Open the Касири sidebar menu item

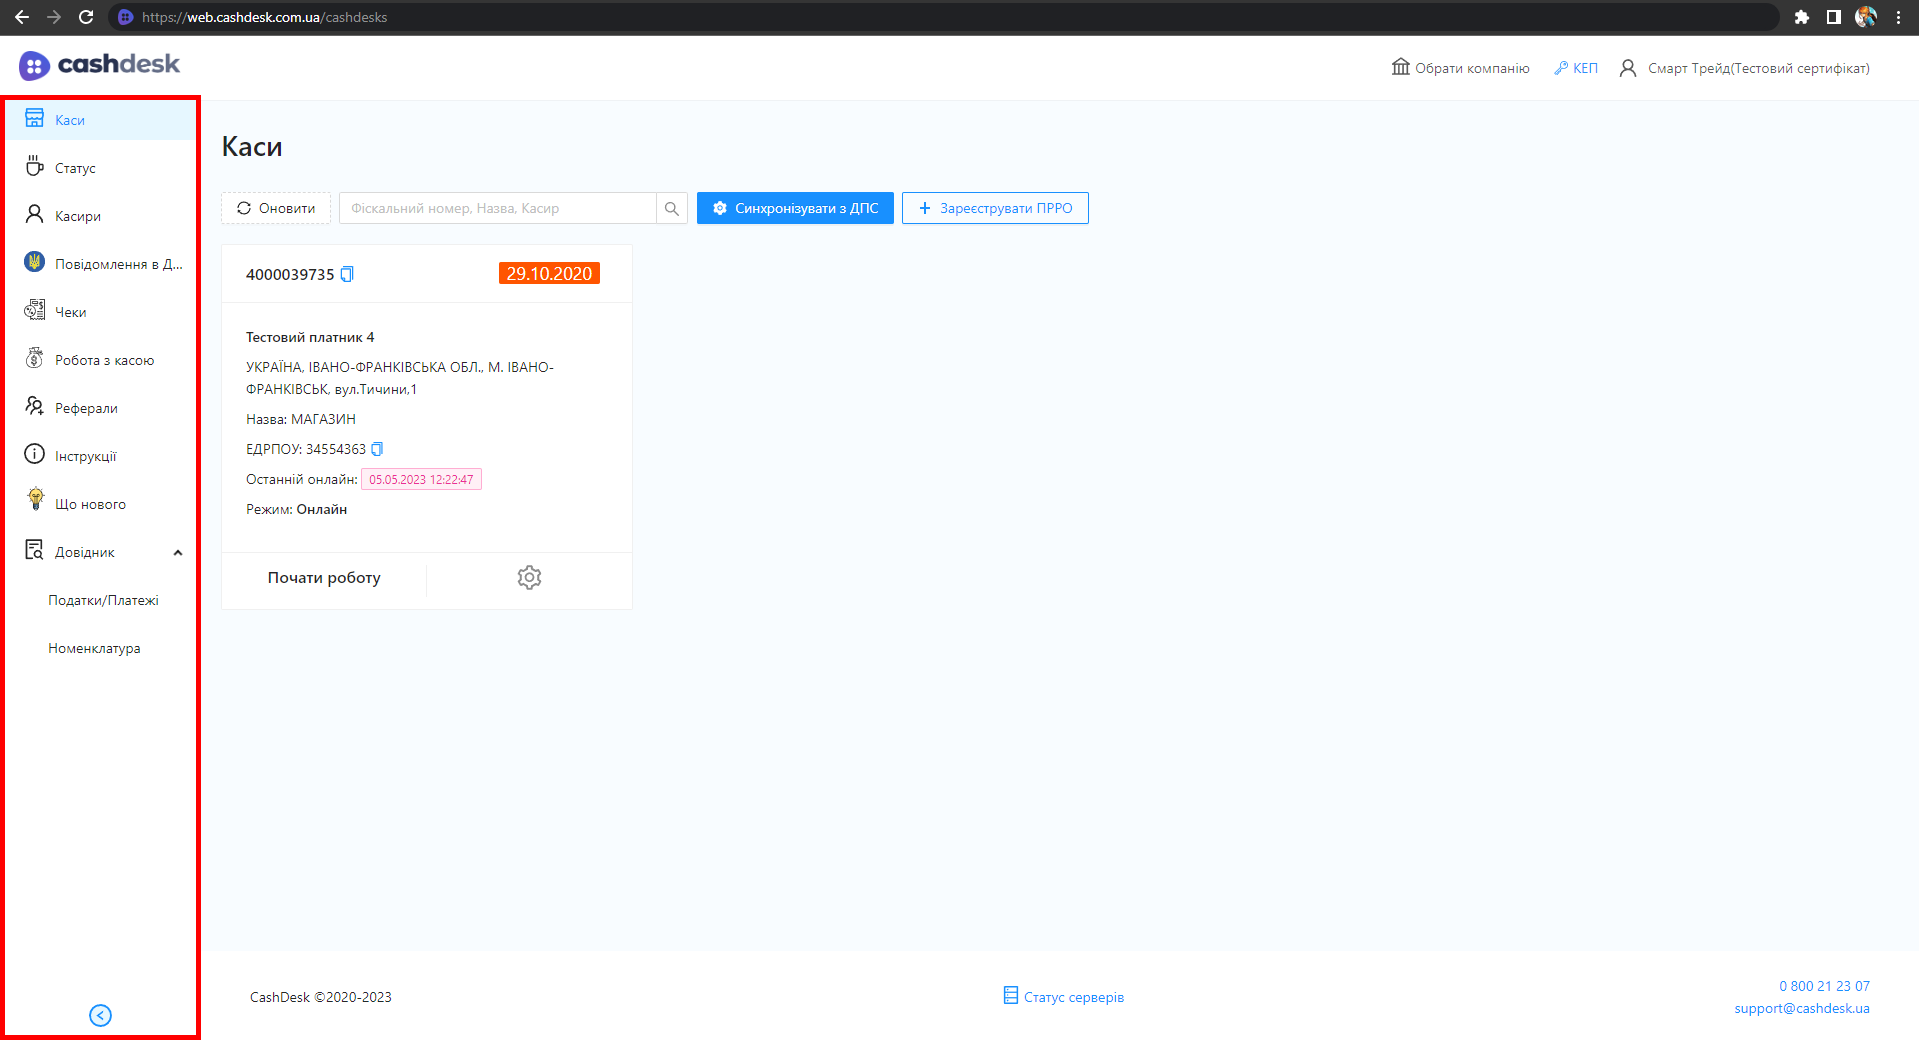pos(77,216)
